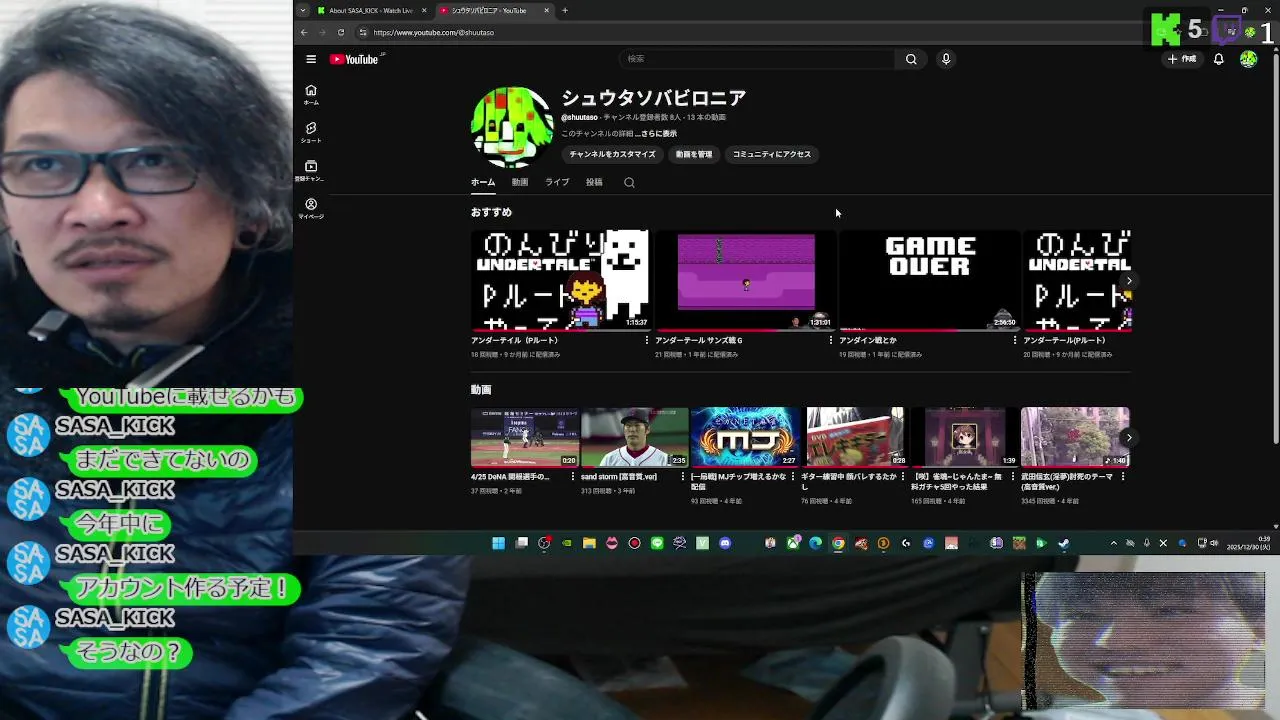Expand channel description さらに表示
Screen dimensions: 1280x720
tap(658, 133)
